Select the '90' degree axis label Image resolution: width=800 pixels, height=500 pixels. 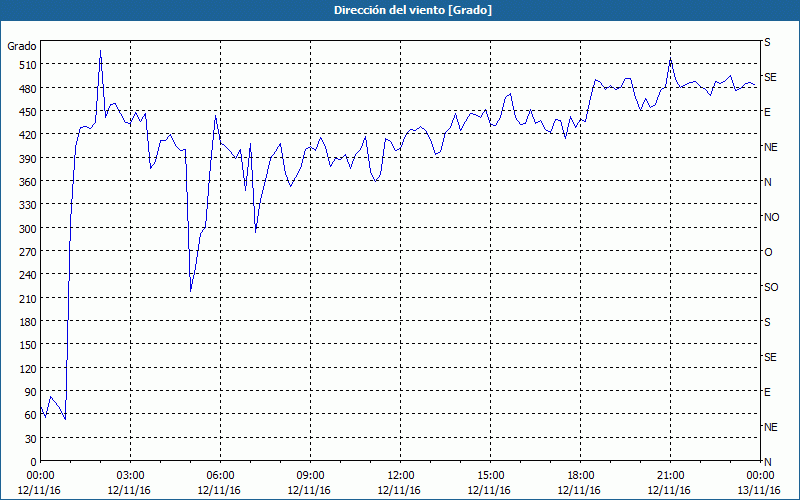[x=31, y=392]
